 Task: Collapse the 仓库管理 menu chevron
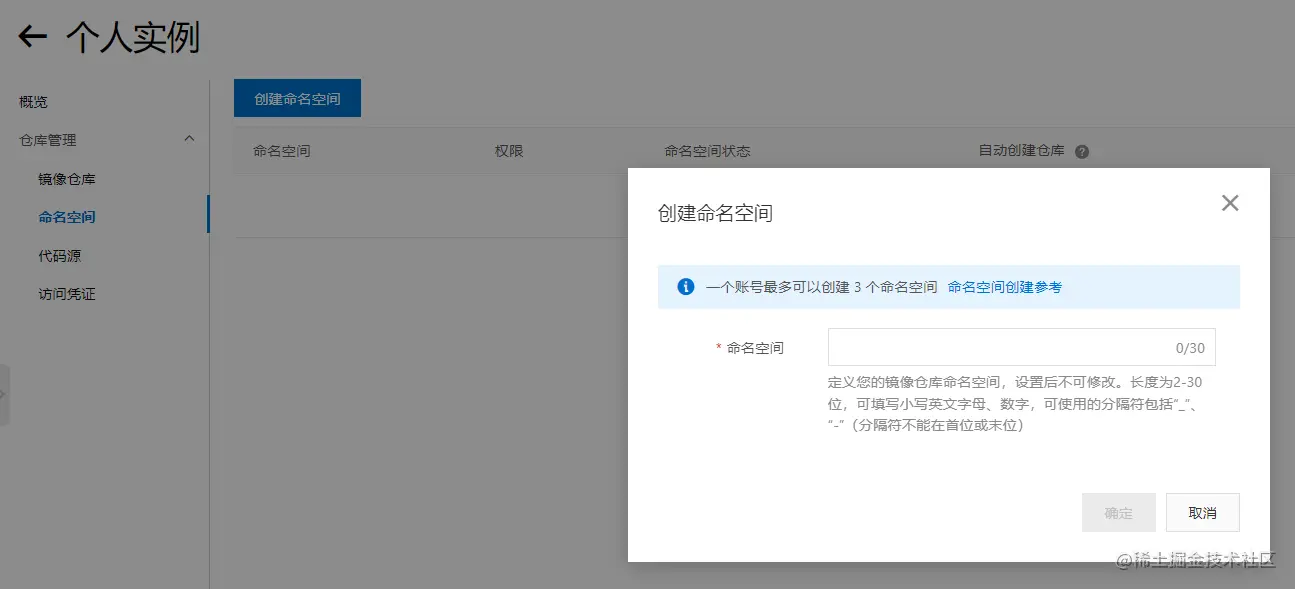pos(189,139)
